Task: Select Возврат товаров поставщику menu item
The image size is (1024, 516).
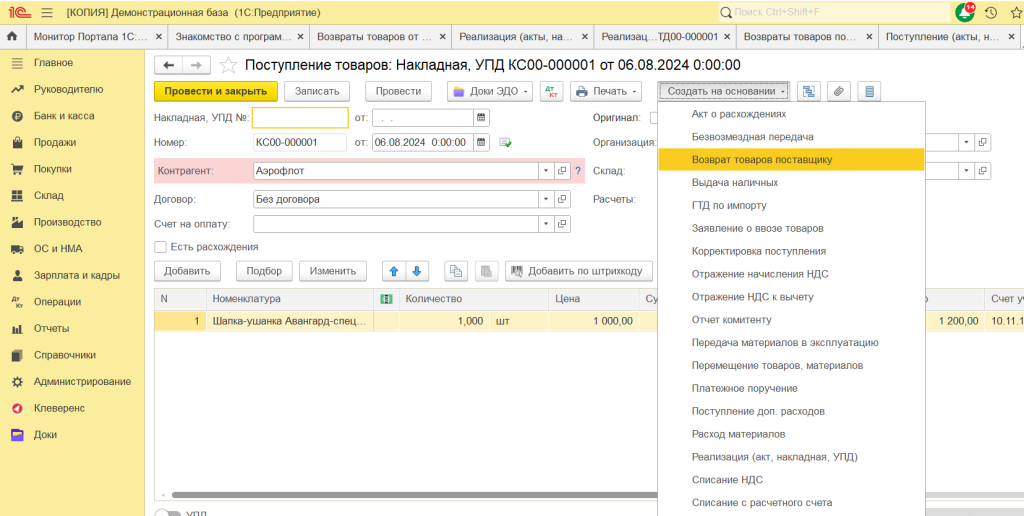Action: point(791,159)
